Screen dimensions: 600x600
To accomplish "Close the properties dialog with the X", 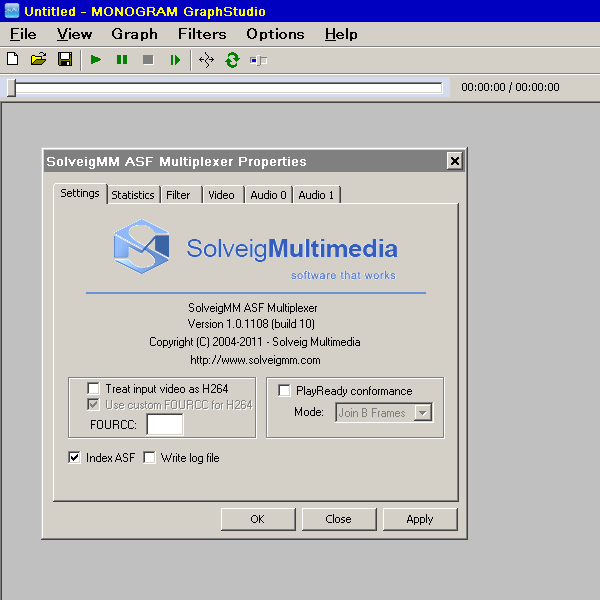I will tap(455, 161).
